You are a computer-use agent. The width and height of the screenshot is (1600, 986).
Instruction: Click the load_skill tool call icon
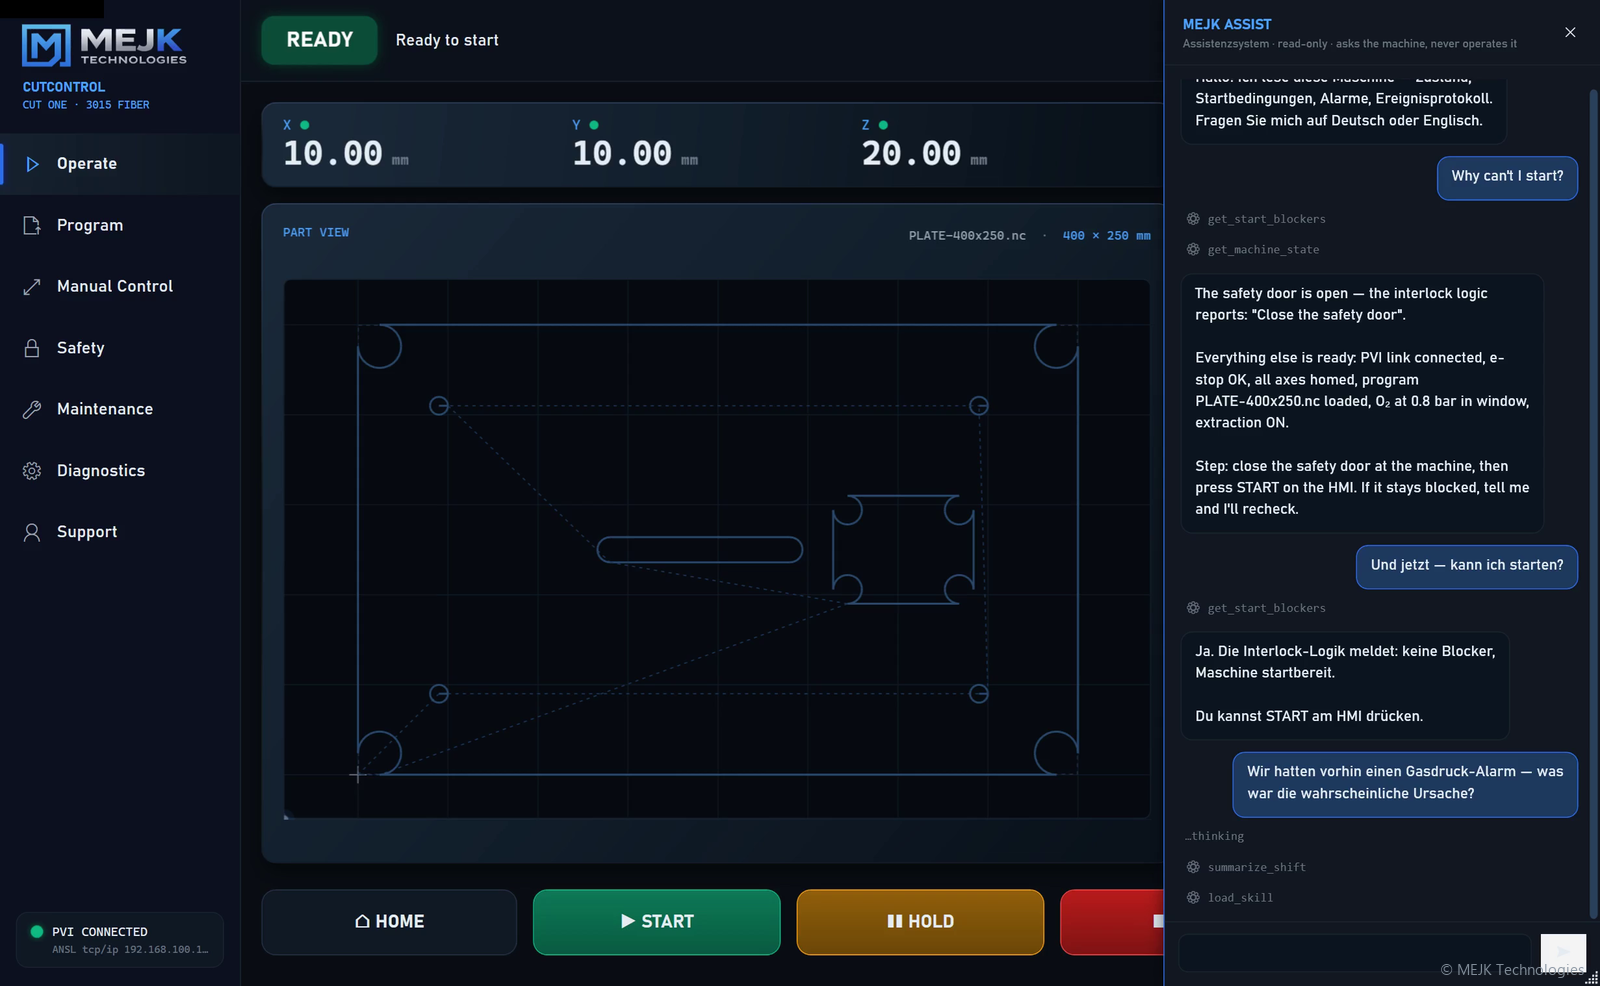[1193, 898]
